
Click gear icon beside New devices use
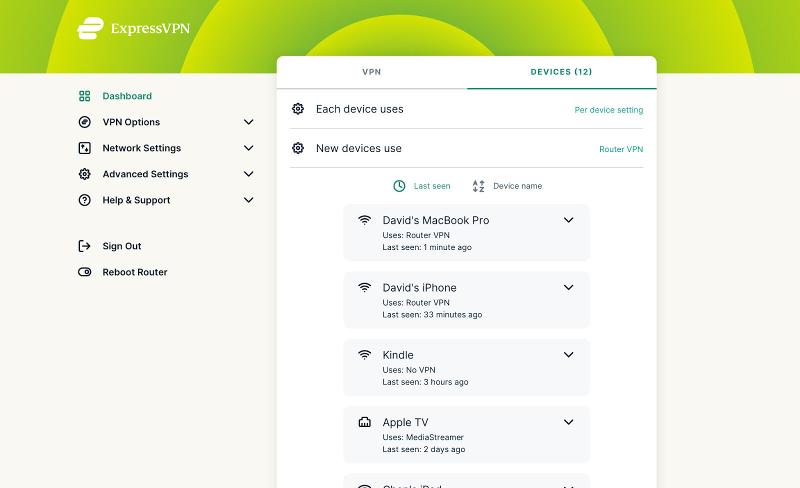(298, 148)
